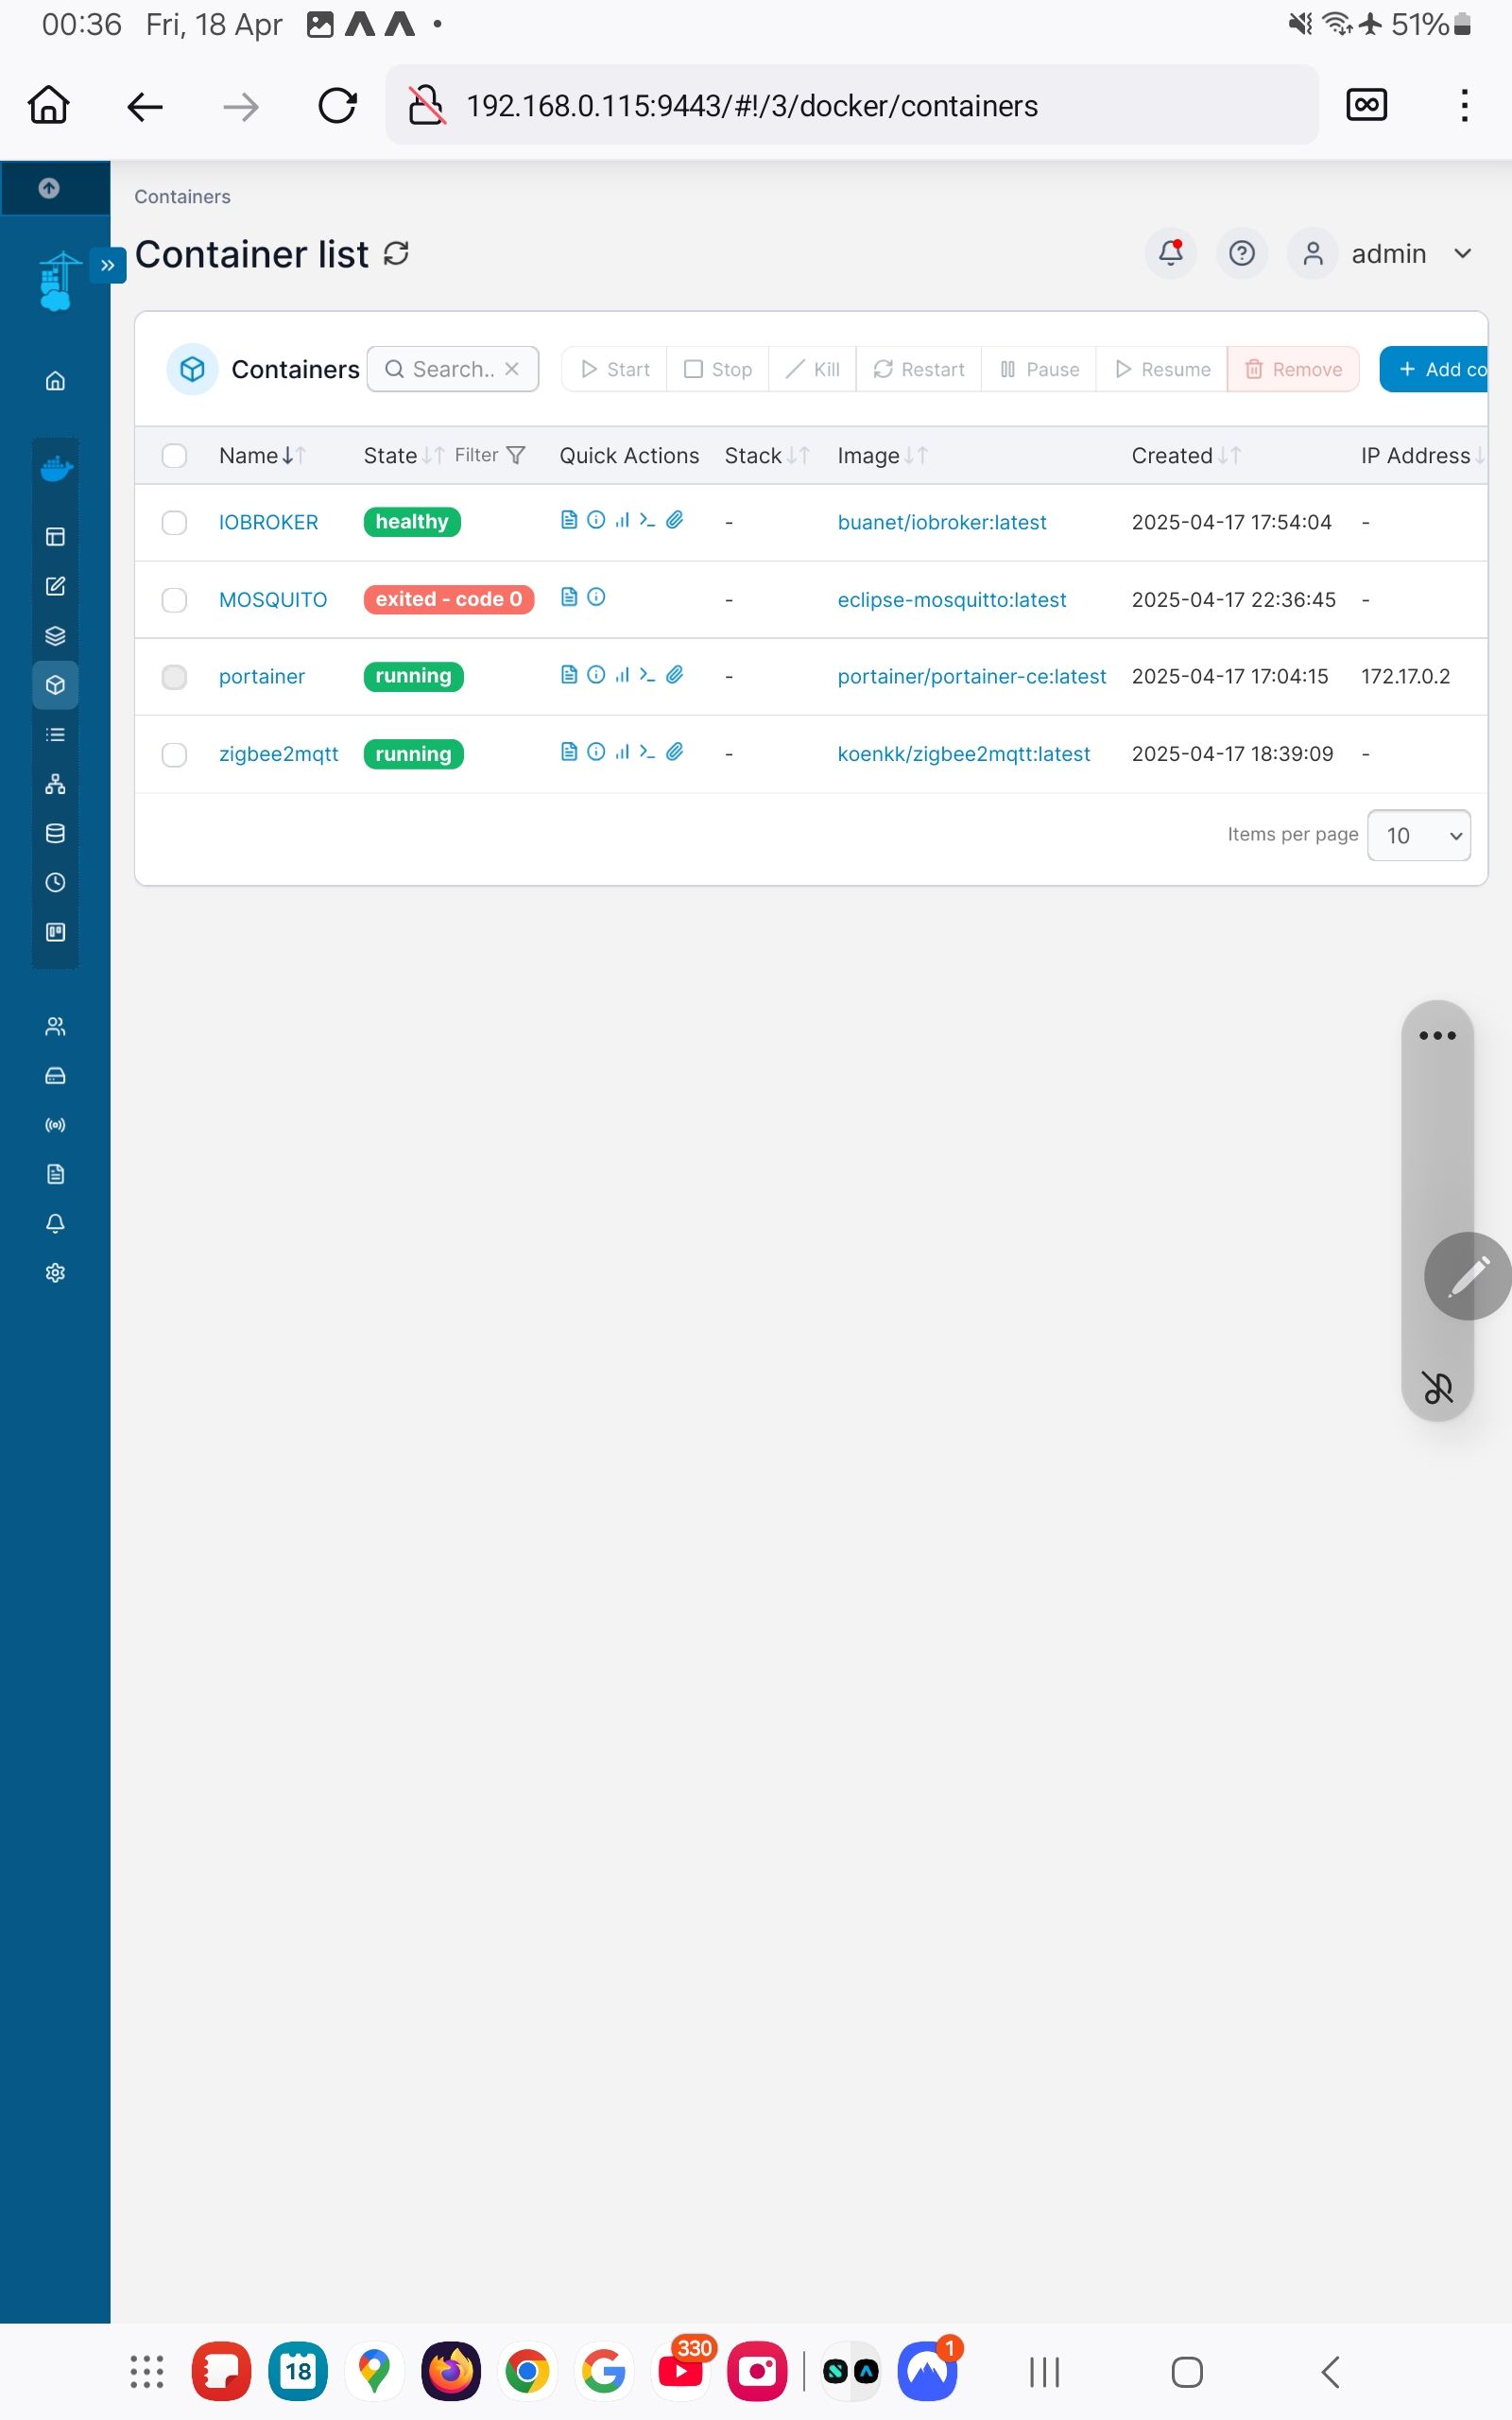Click attach paperclip icon for IOBROKER
This screenshot has width=1512, height=2420.
tap(675, 520)
